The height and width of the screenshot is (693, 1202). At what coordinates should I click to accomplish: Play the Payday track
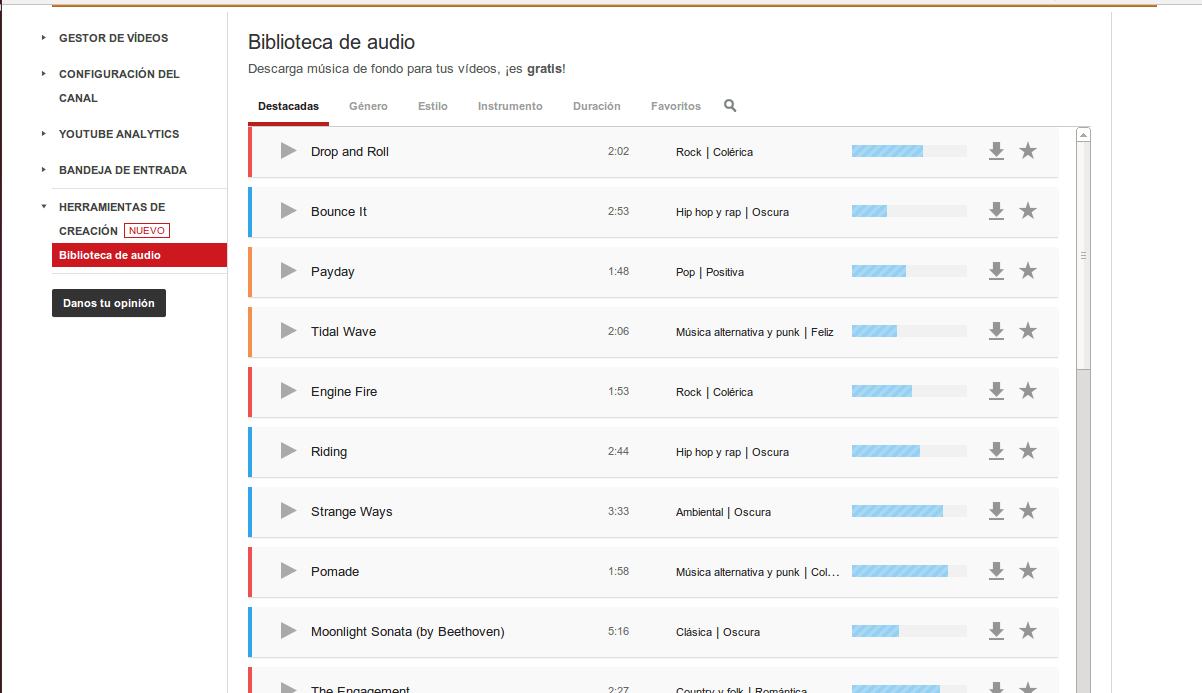[x=289, y=271]
